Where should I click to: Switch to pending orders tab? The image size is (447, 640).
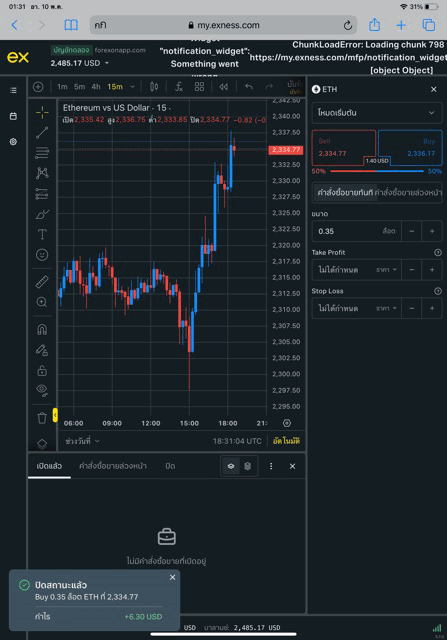(x=113, y=466)
